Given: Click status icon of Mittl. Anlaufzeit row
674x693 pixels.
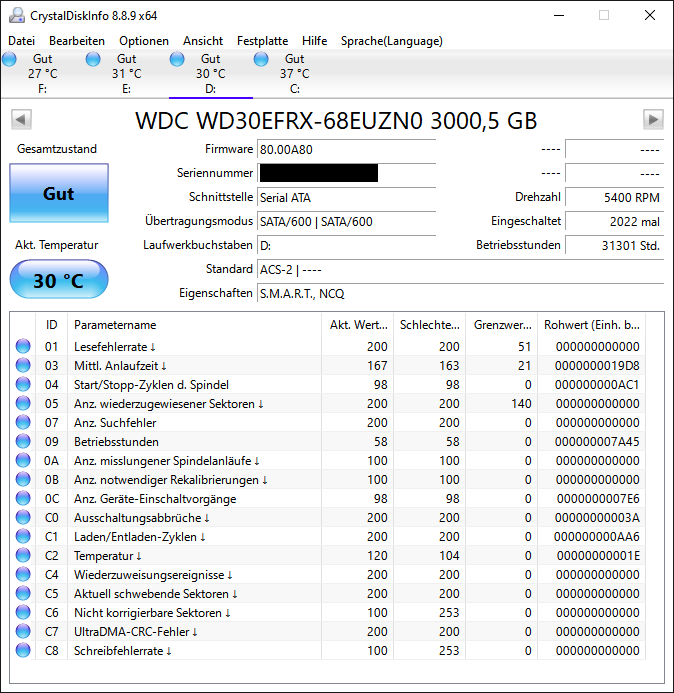Looking at the screenshot, I should tap(23, 365).
